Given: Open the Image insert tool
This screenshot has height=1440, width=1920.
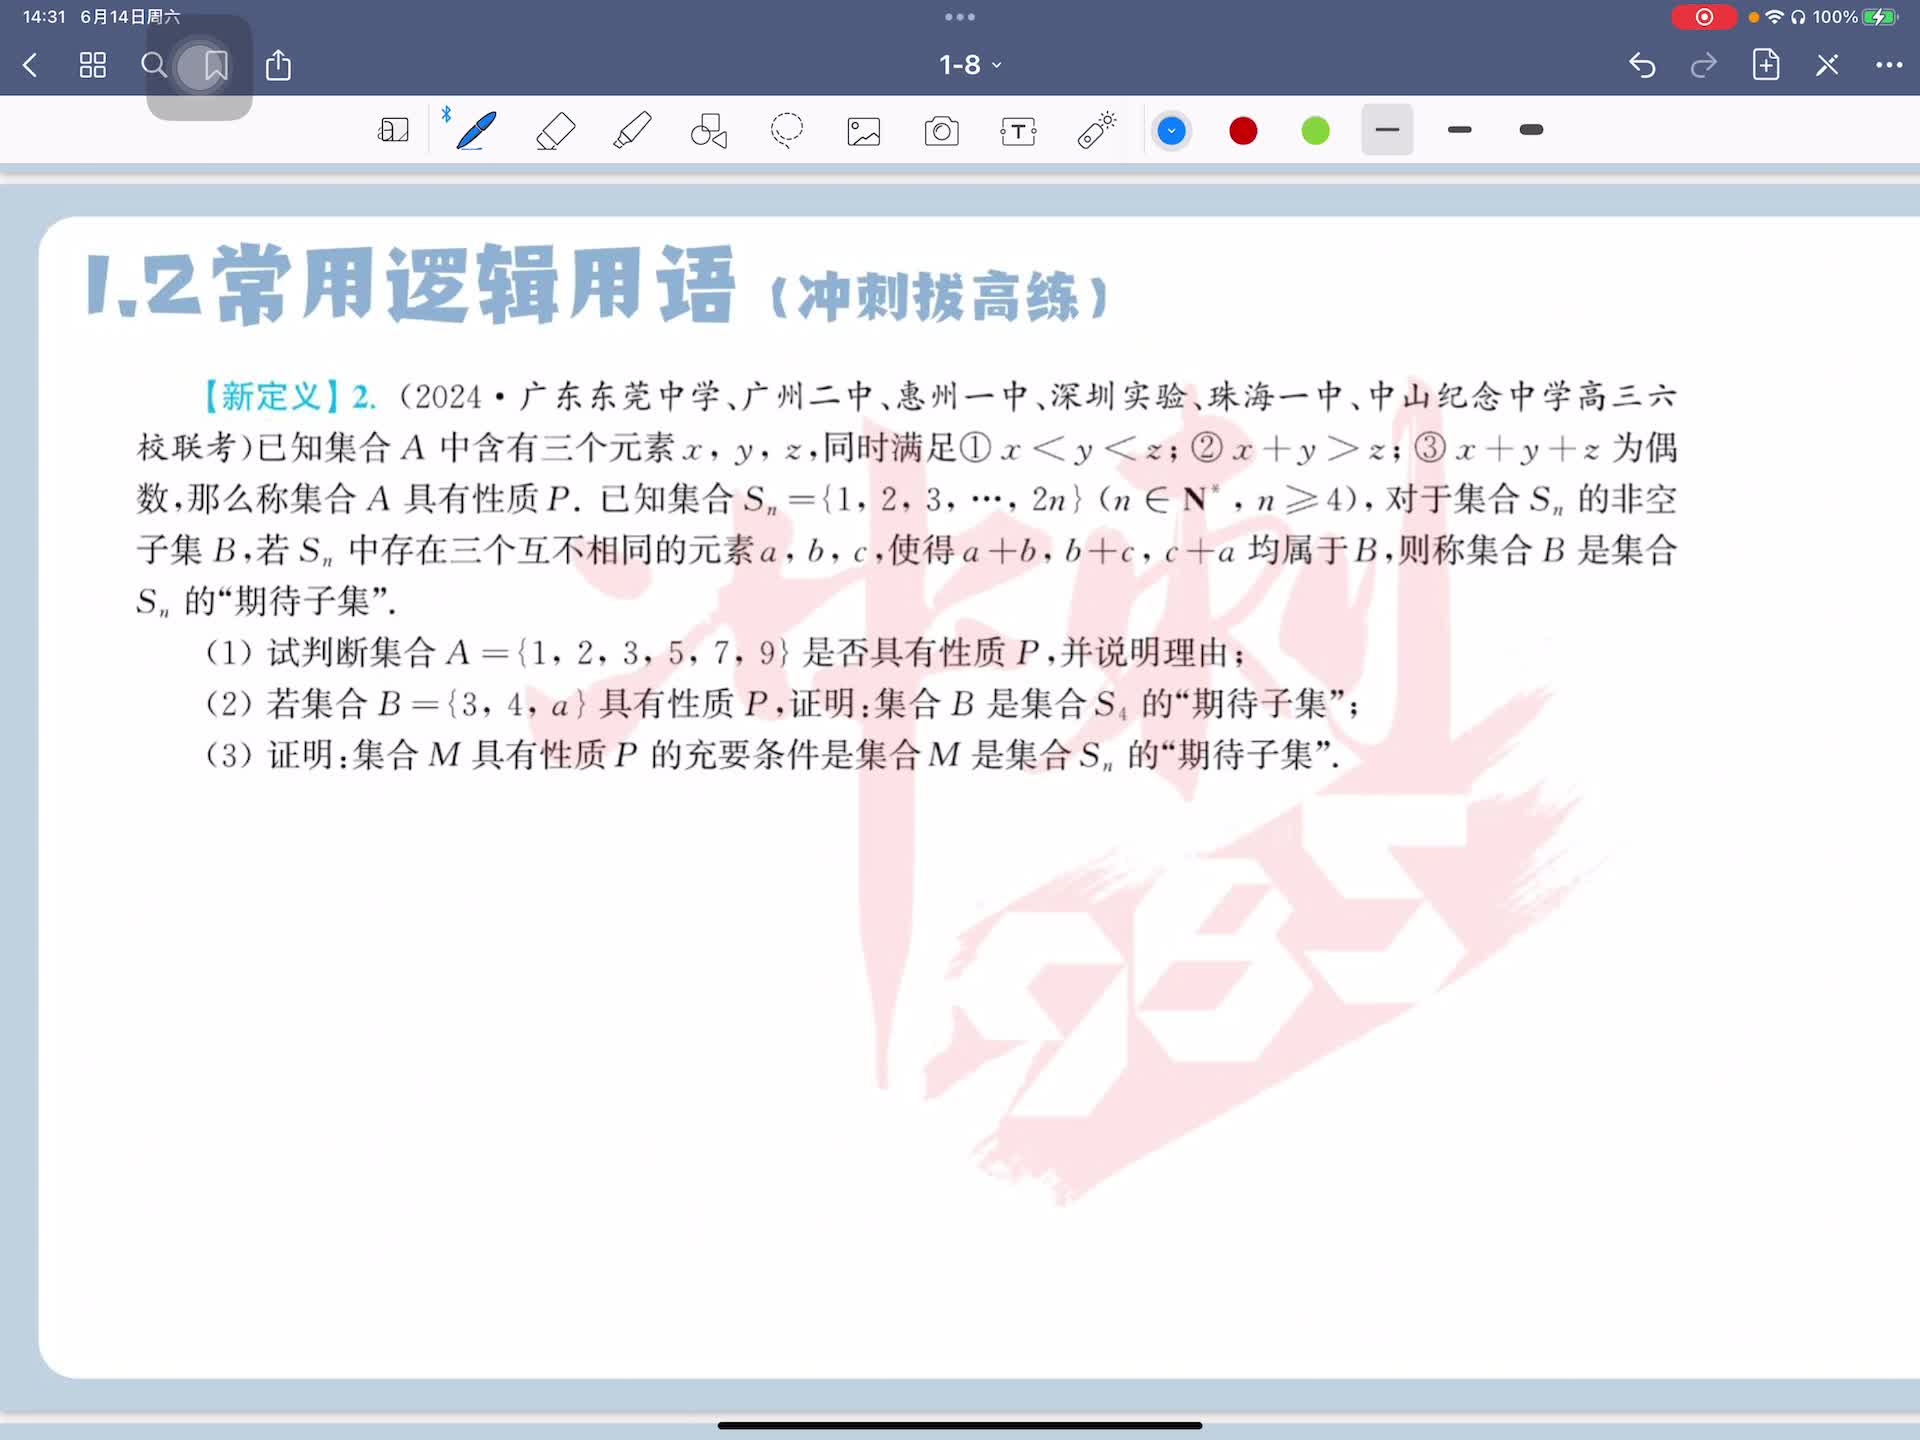Looking at the screenshot, I should click(x=864, y=131).
